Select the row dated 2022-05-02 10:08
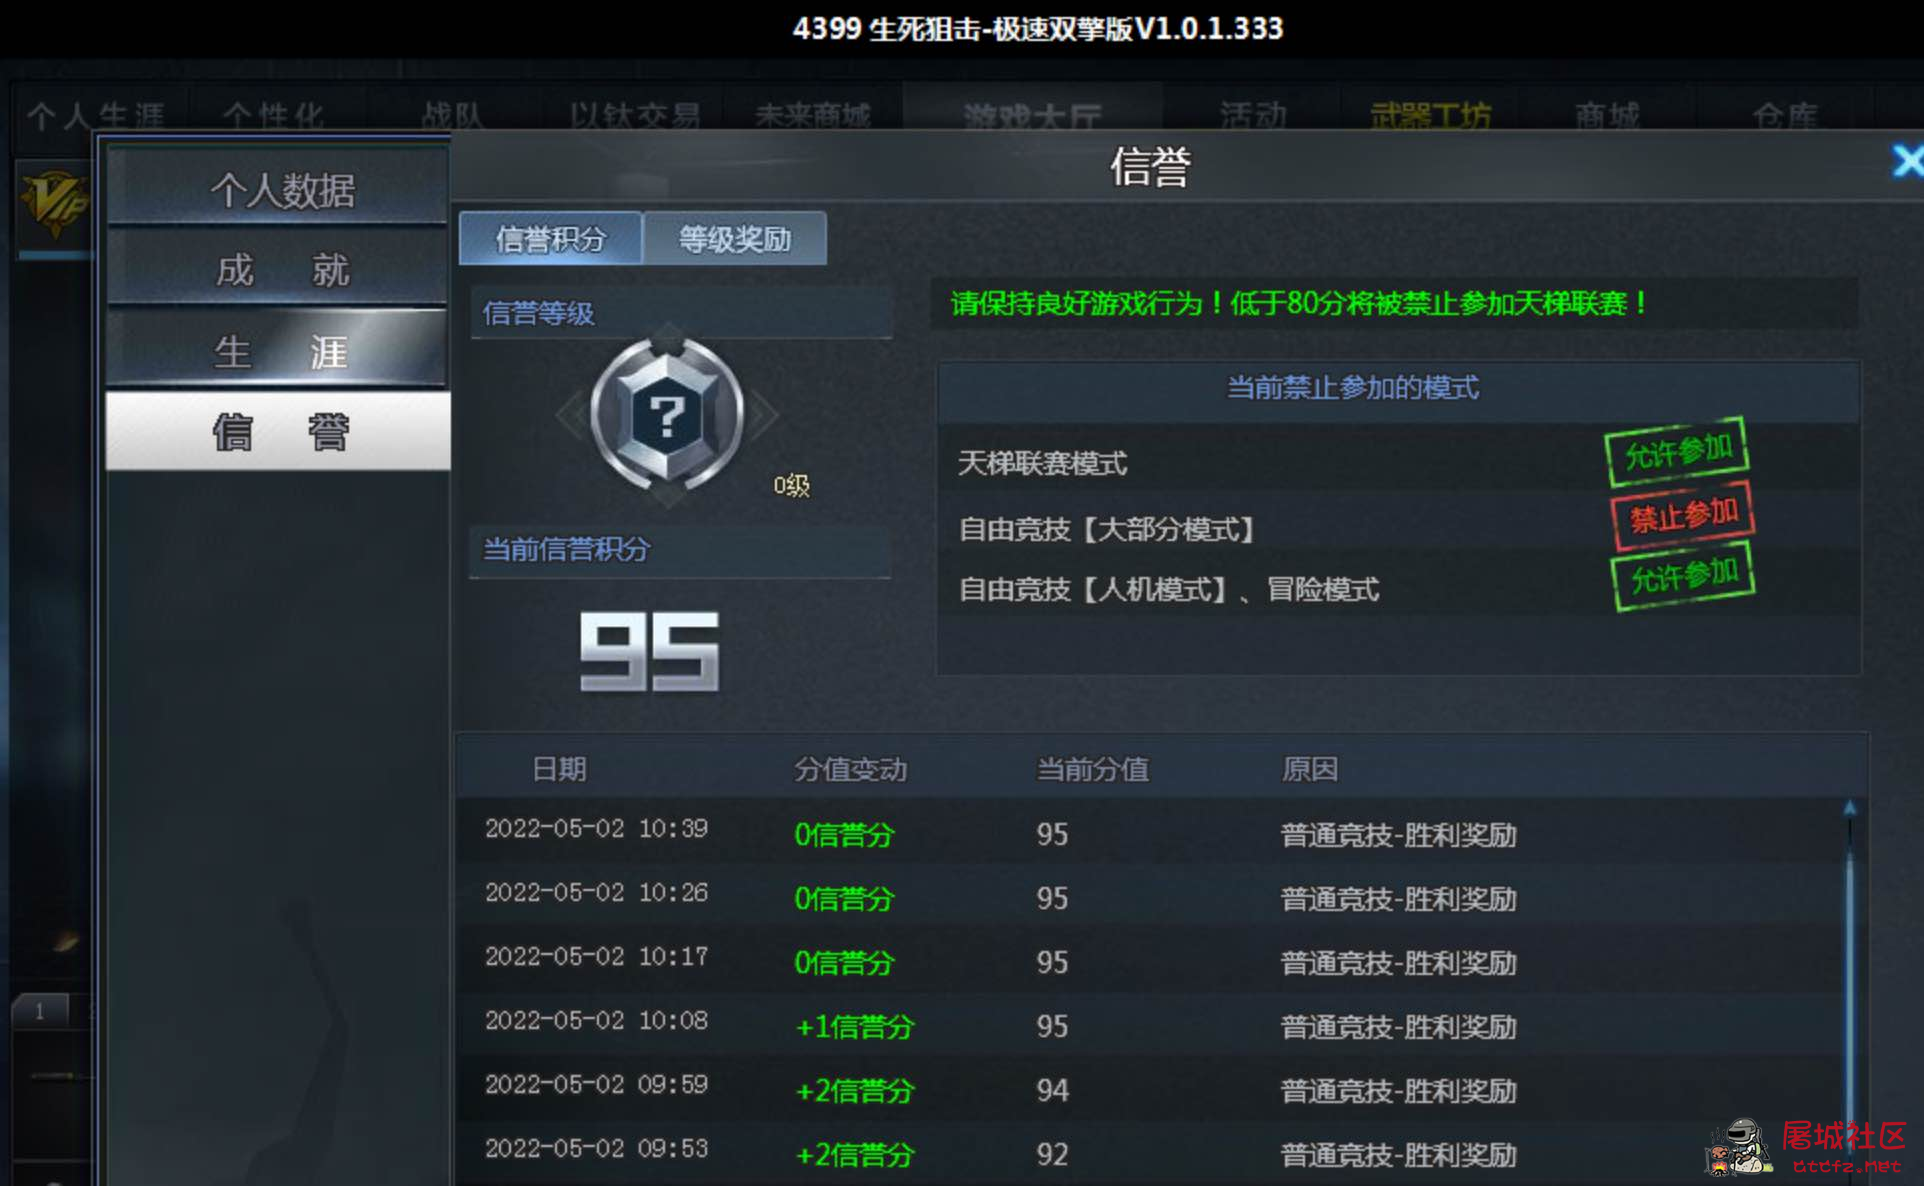1924x1186 pixels. [x=1150, y=1024]
